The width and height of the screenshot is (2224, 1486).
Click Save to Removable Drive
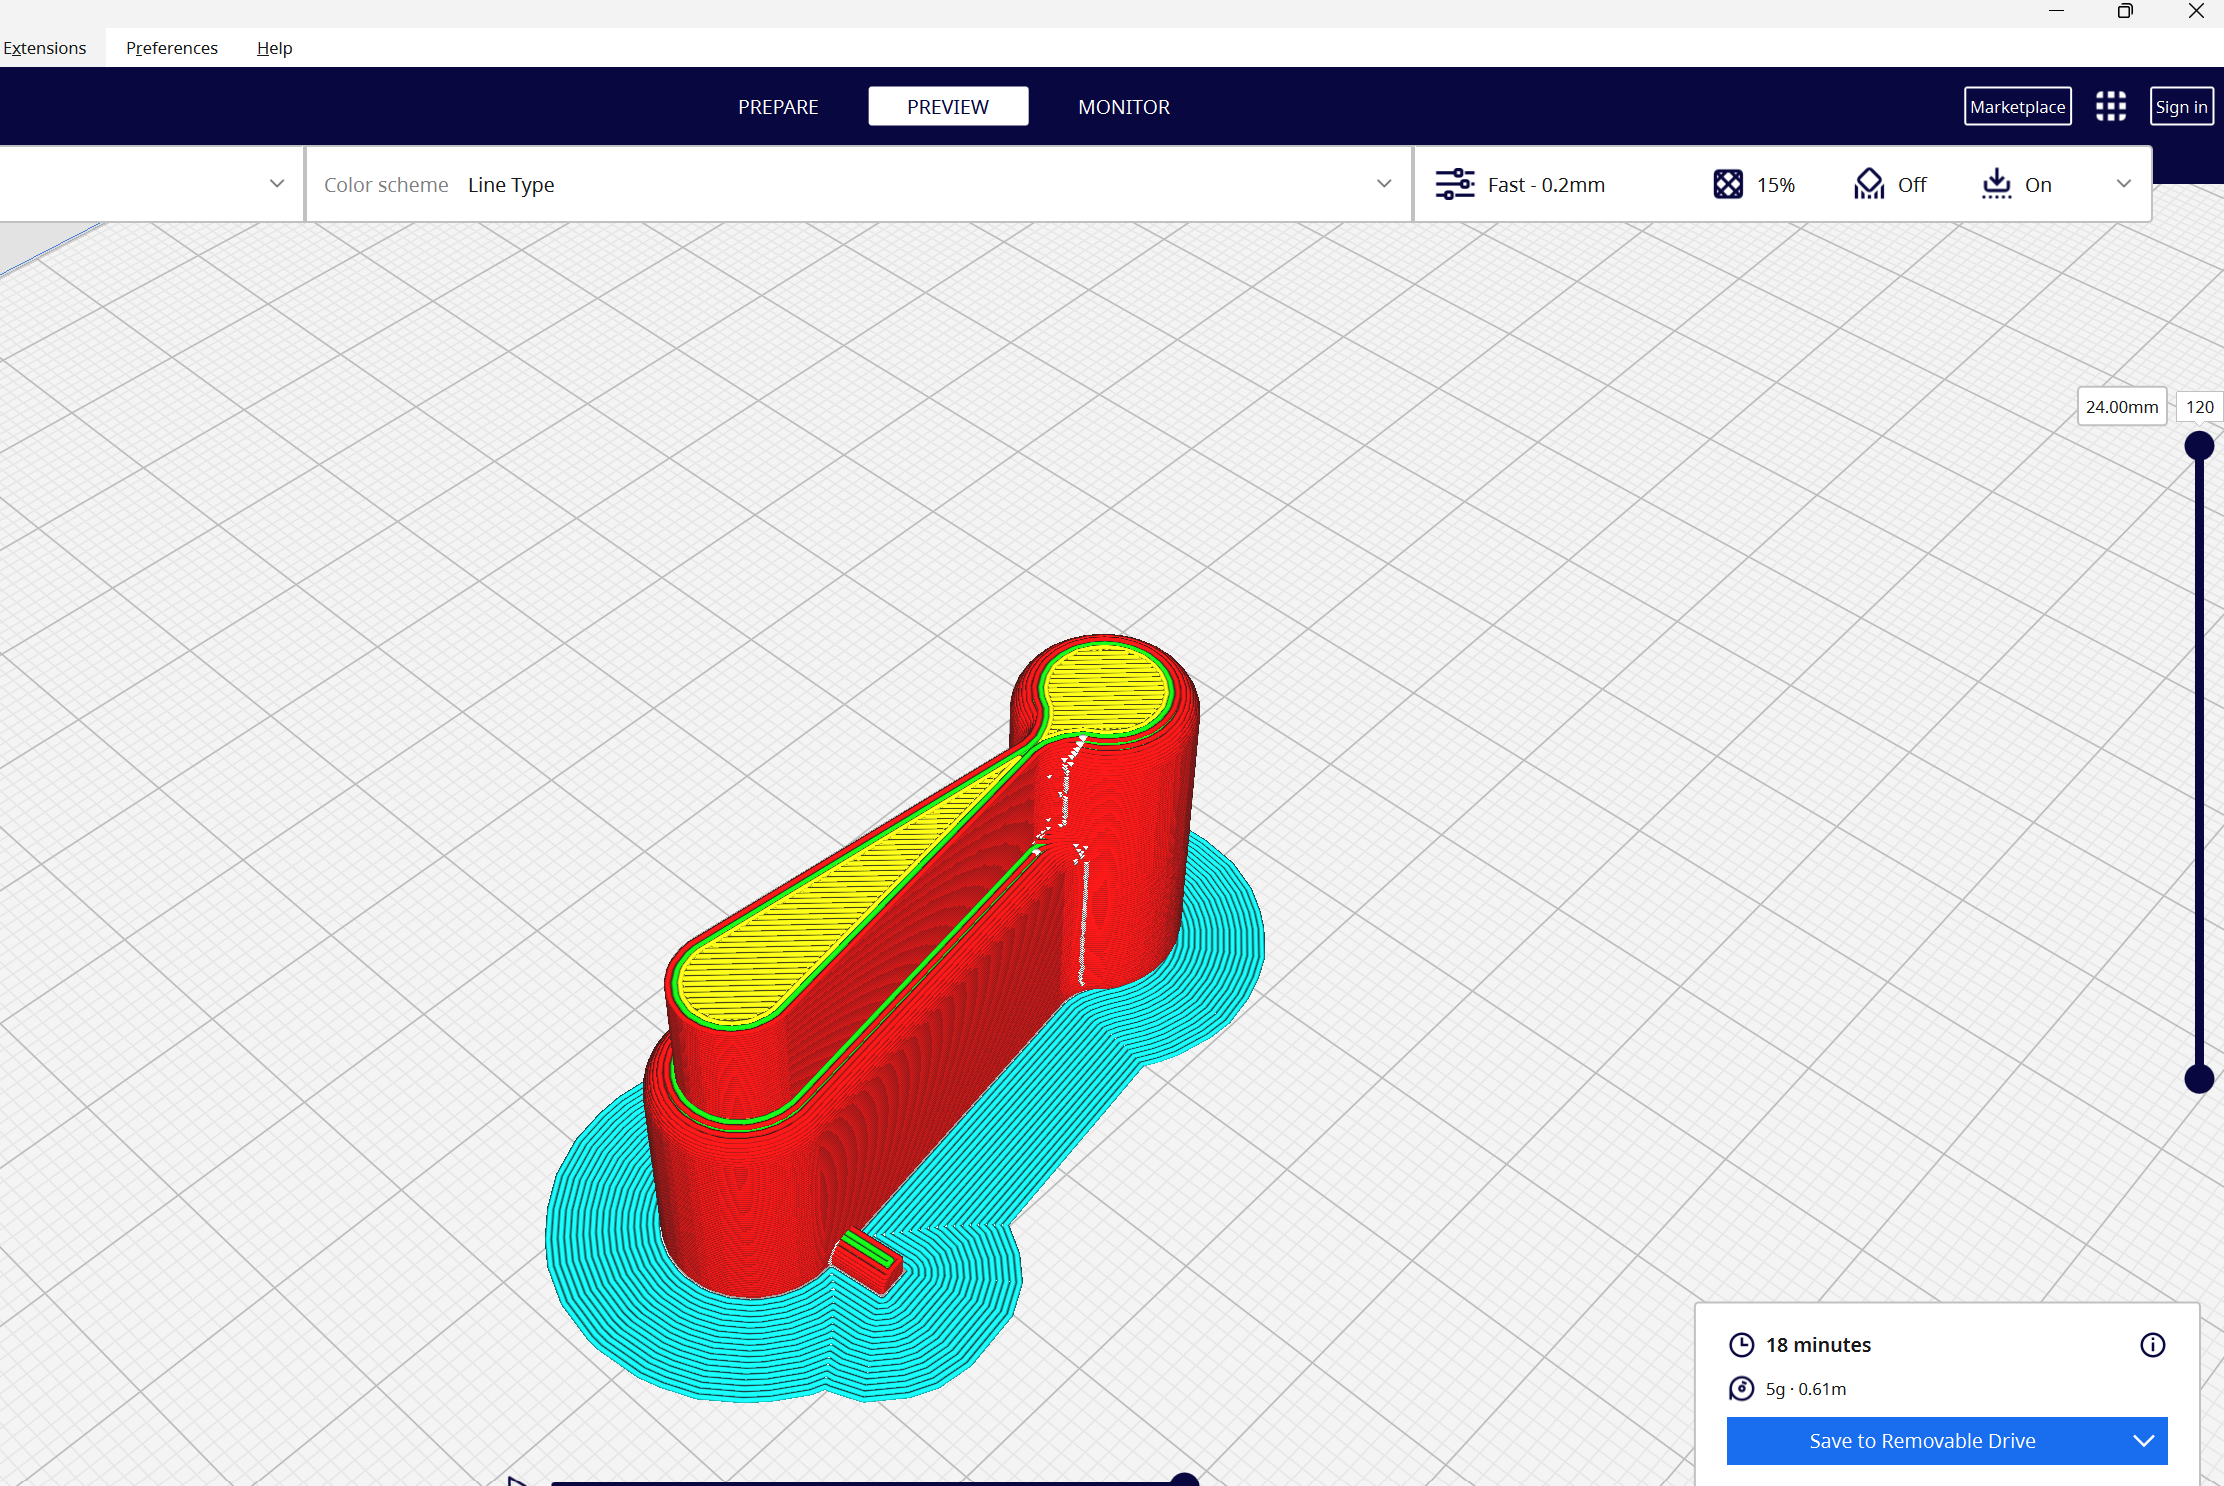(1922, 1441)
